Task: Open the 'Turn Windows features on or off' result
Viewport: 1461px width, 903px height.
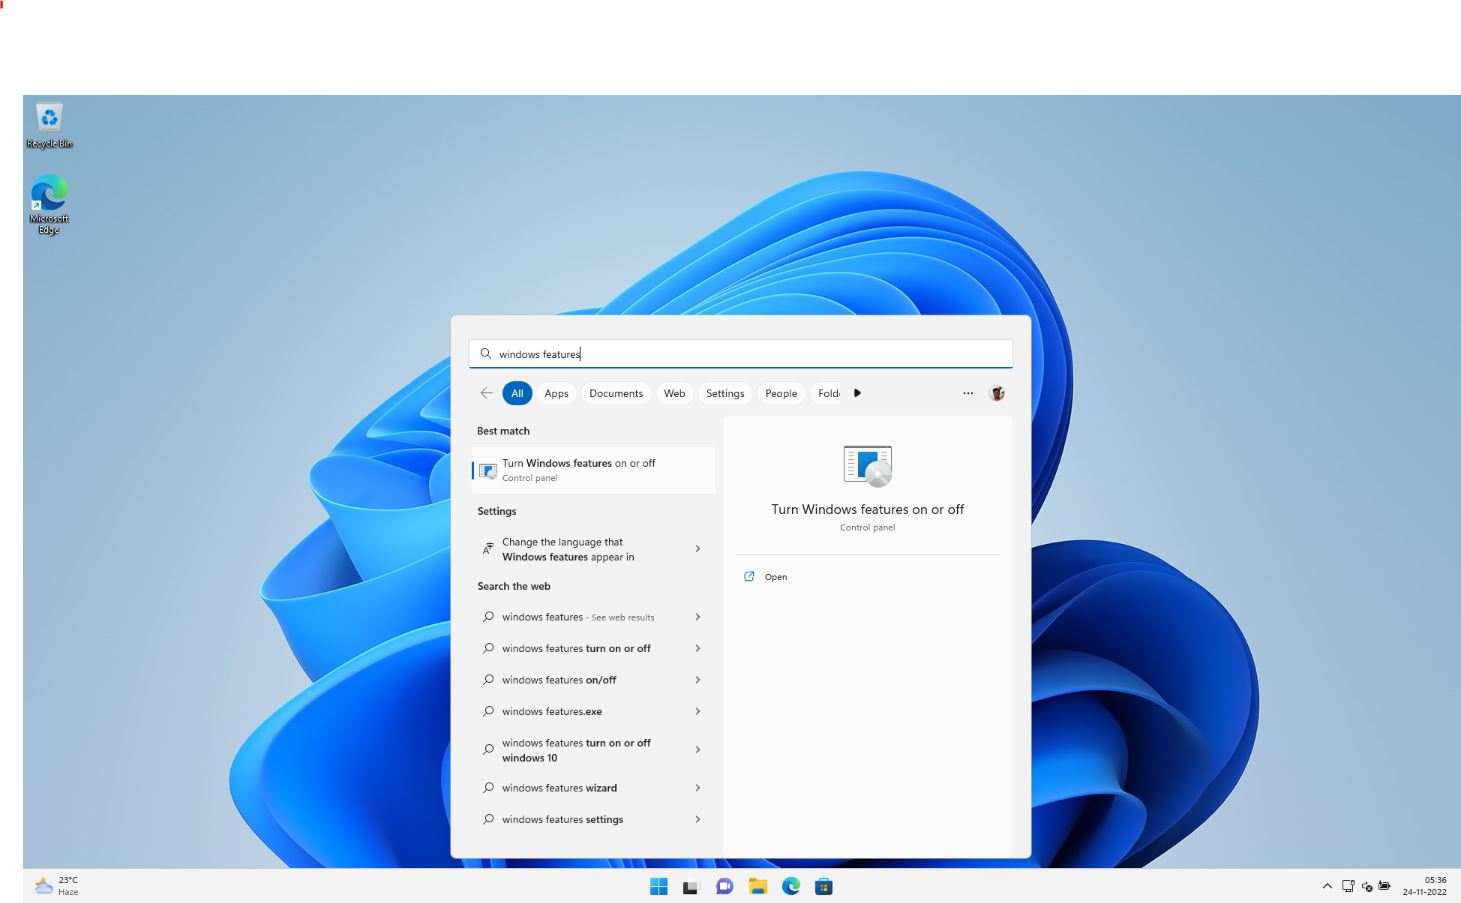Action: (593, 470)
